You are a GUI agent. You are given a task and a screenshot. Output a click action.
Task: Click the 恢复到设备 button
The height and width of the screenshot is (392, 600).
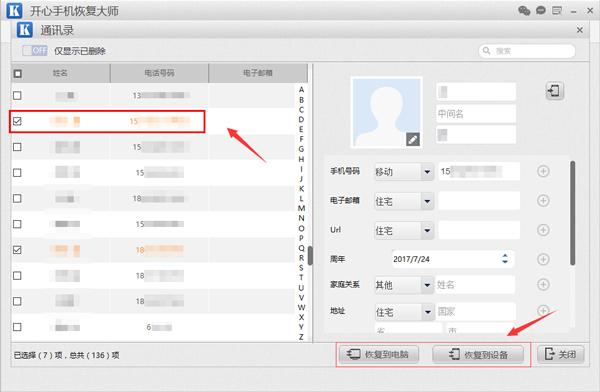pos(478,354)
